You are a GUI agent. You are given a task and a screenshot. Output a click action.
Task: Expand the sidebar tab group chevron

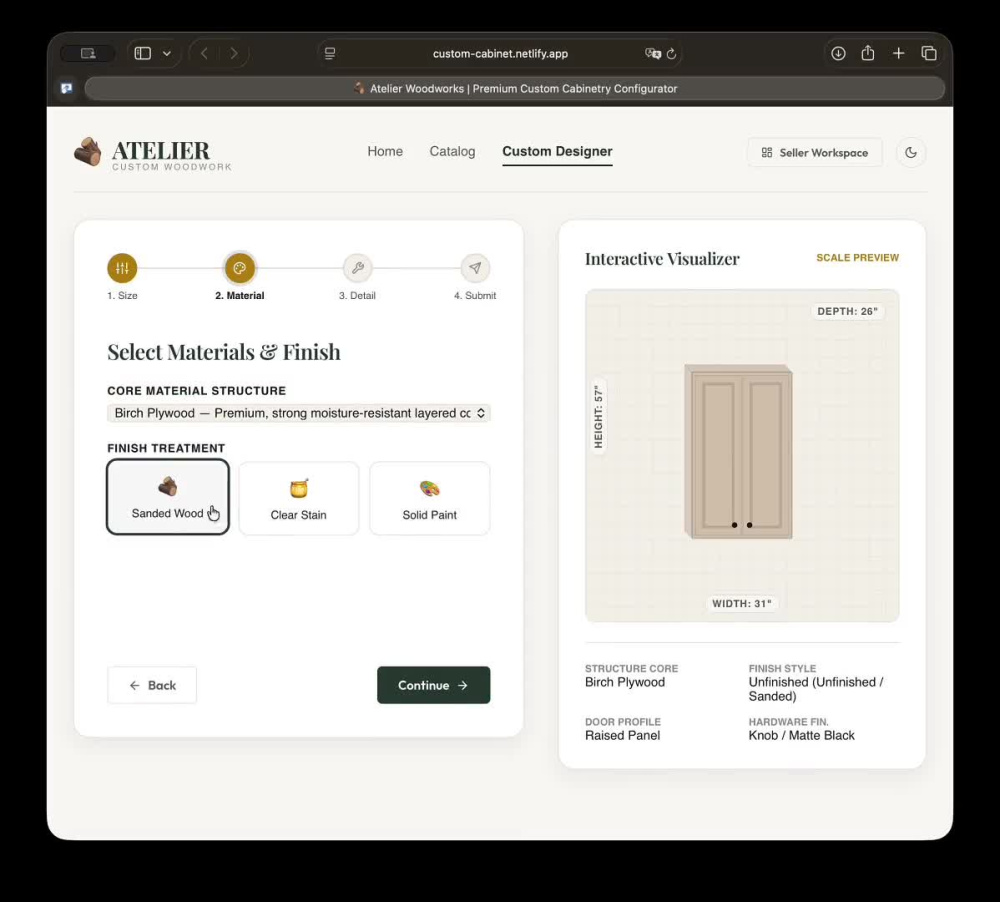(166, 54)
